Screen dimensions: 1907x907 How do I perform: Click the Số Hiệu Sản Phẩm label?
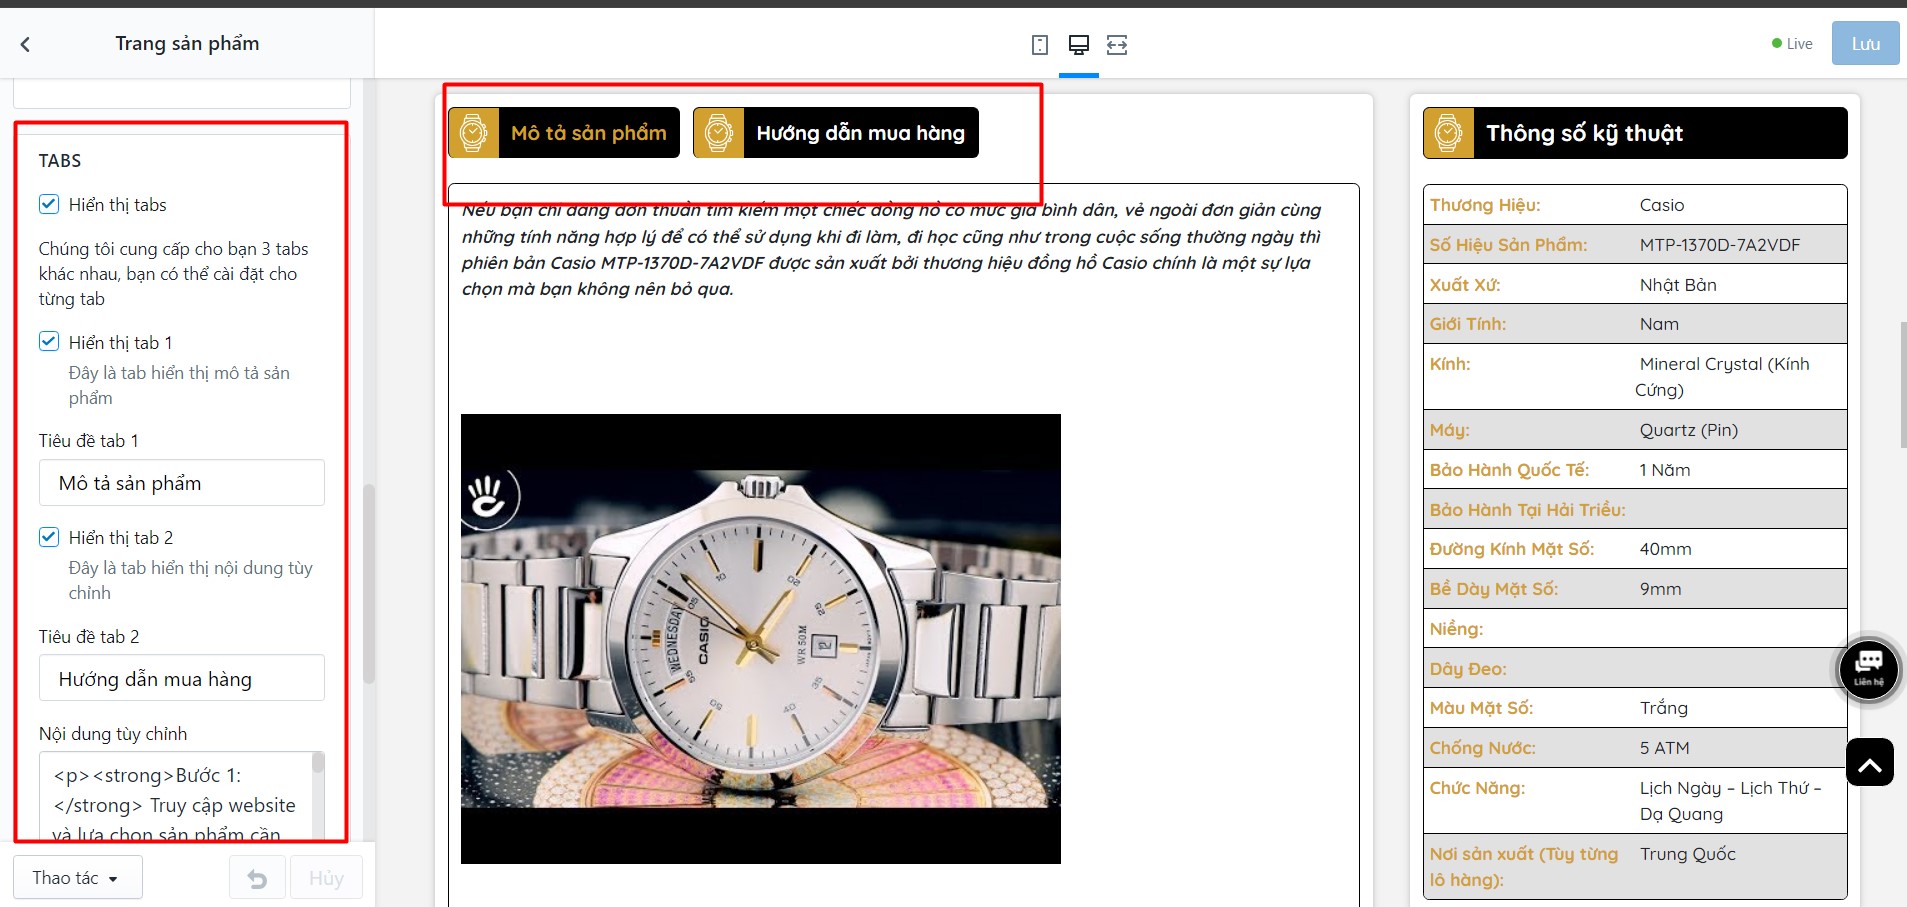coord(1508,245)
